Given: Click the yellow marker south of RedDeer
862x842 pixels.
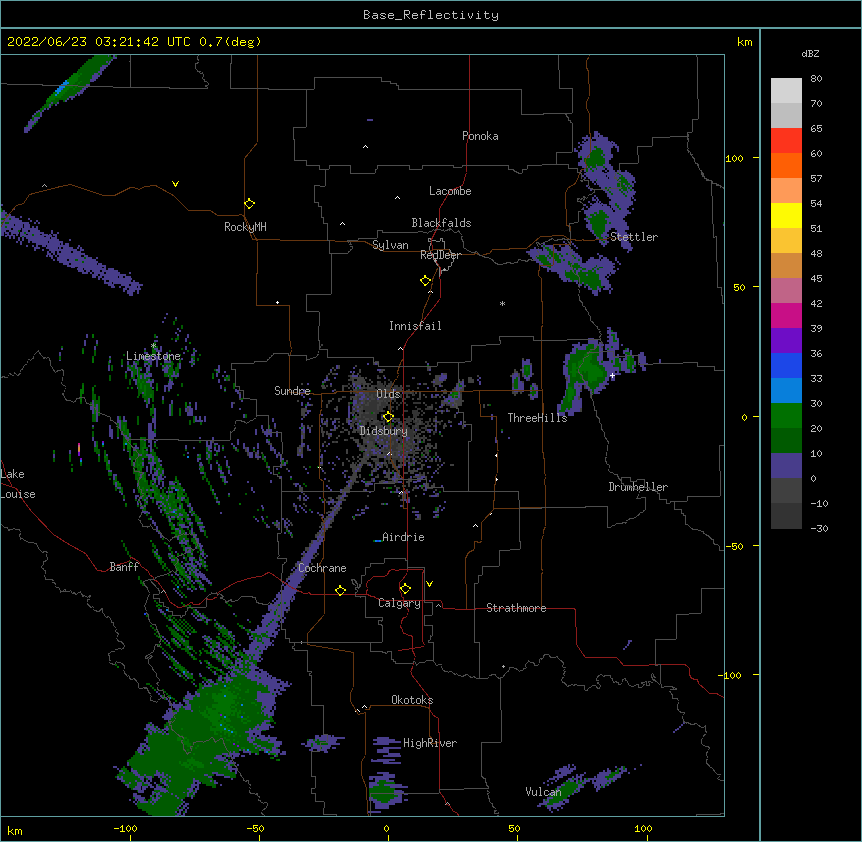Looking at the screenshot, I should [425, 281].
